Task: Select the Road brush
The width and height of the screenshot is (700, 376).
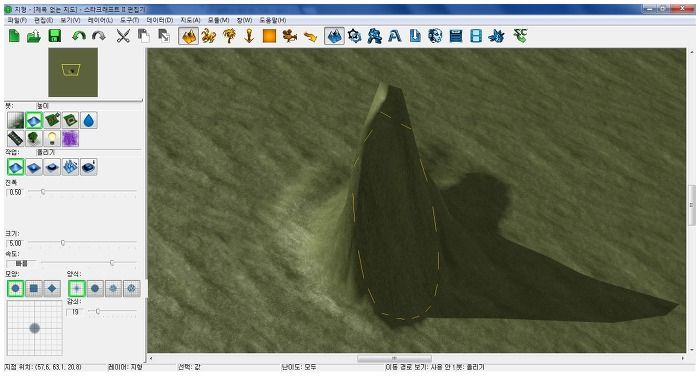Action: (16, 138)
